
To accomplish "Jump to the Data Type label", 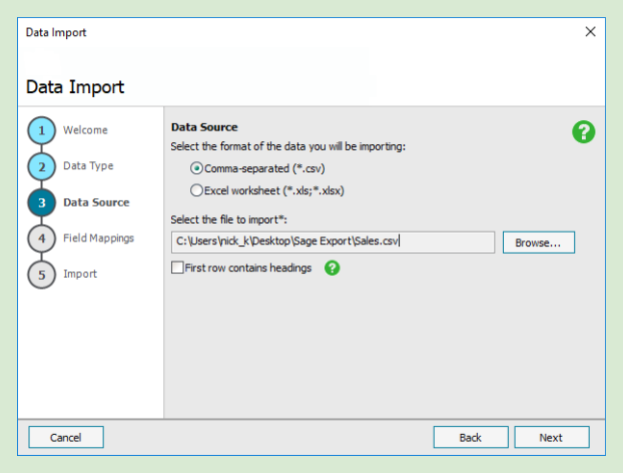I will click(x=88, y=166).
